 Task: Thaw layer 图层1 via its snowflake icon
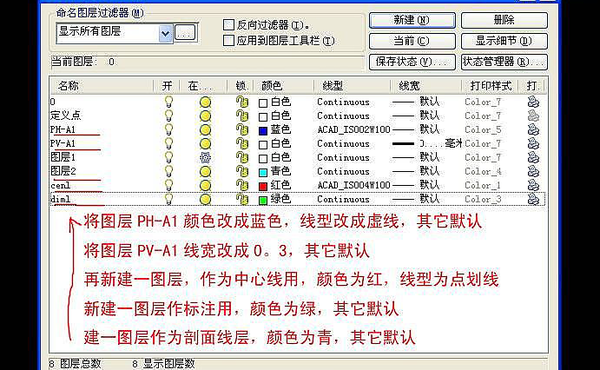click(205, 158)
